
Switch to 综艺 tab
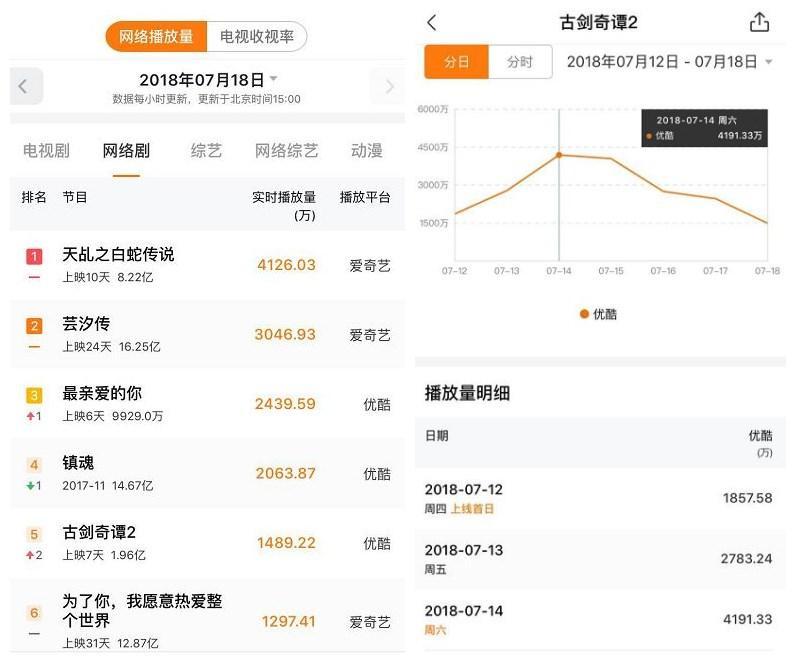pos(206,151)
